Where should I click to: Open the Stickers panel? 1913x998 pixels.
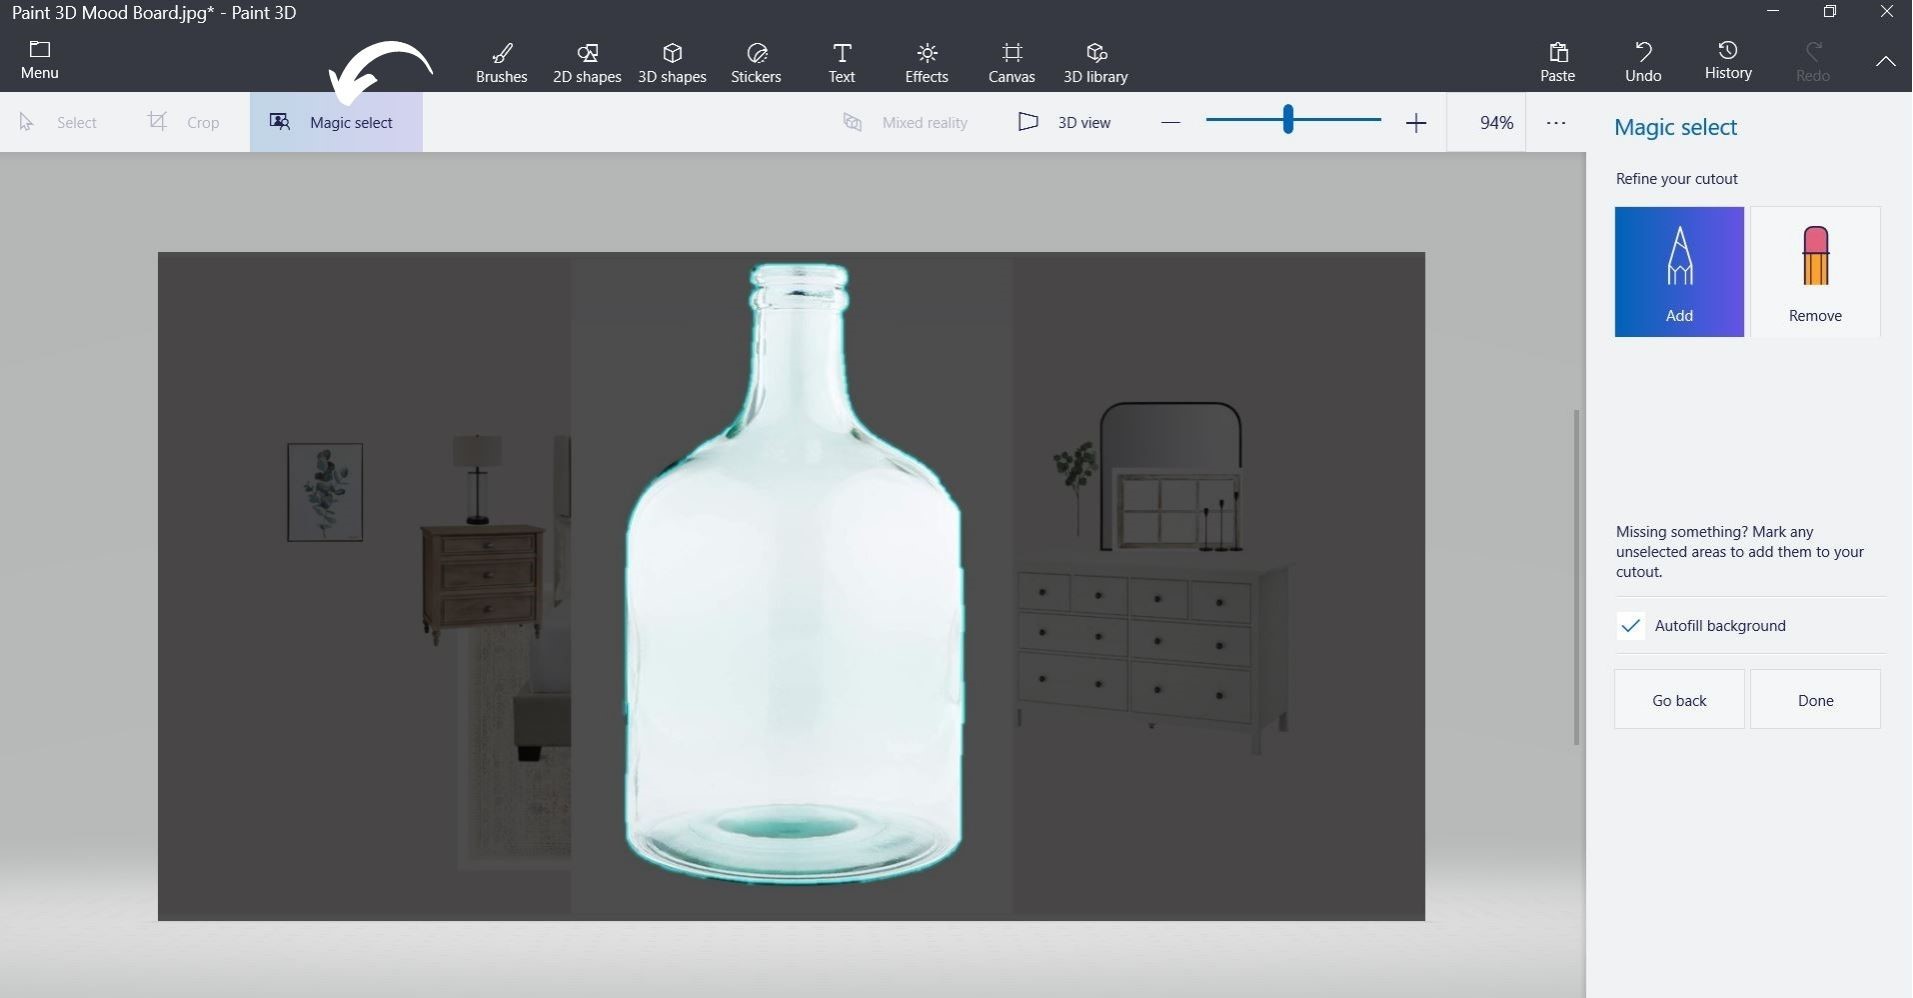click(x=756, y=62)
